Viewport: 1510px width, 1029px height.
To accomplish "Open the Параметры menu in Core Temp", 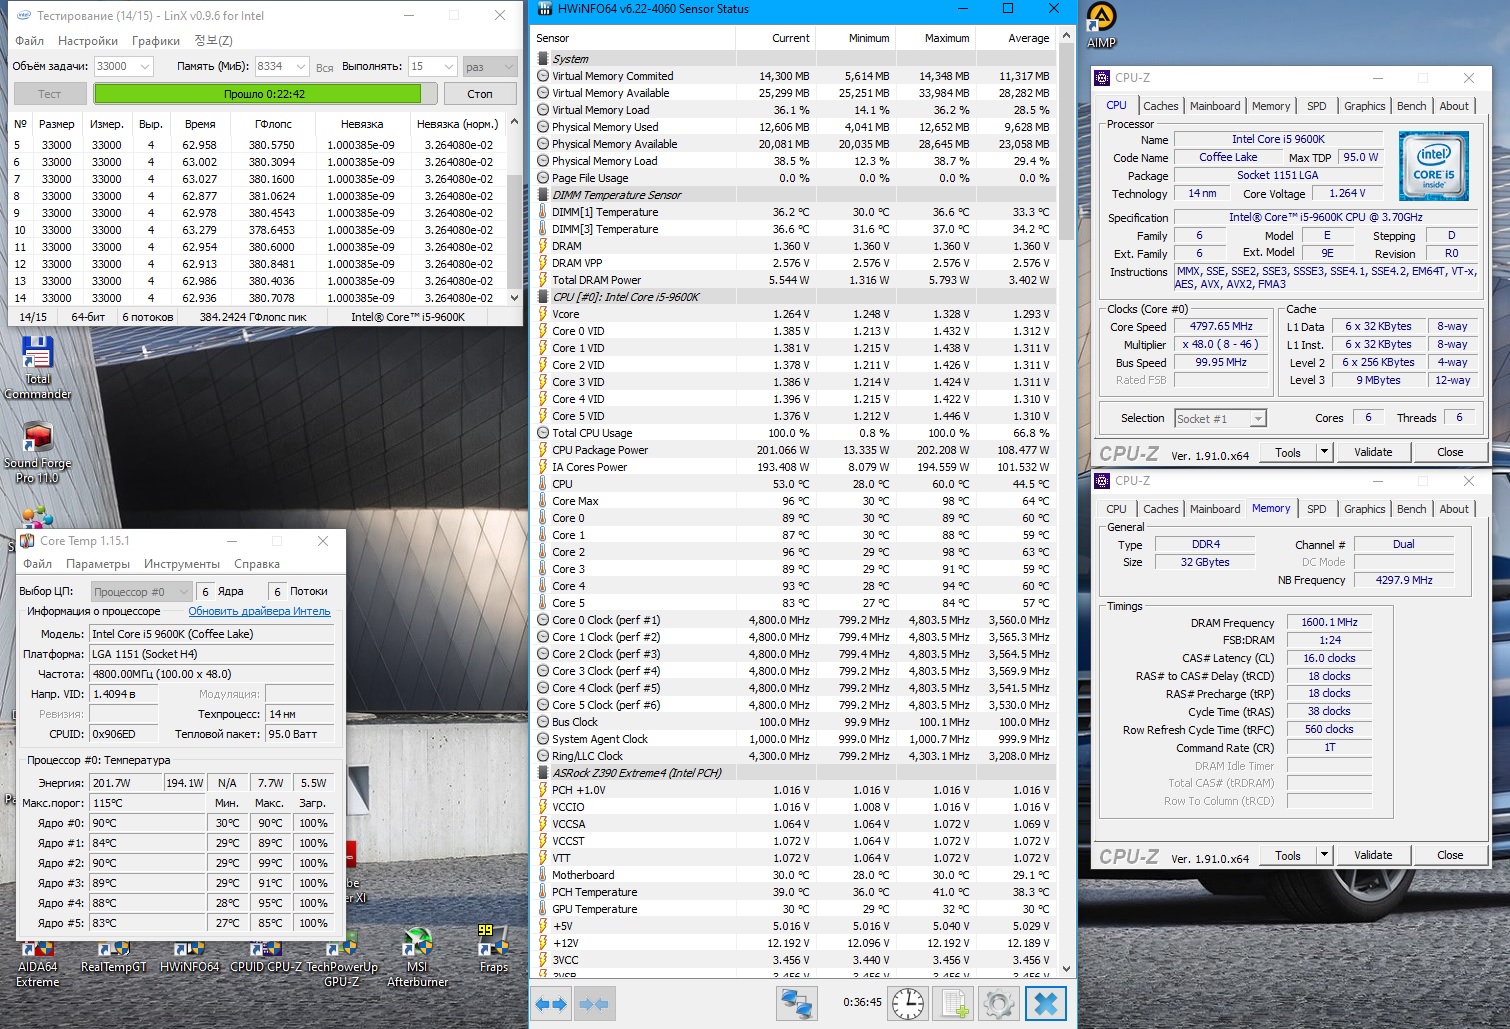I will [98, 564].
